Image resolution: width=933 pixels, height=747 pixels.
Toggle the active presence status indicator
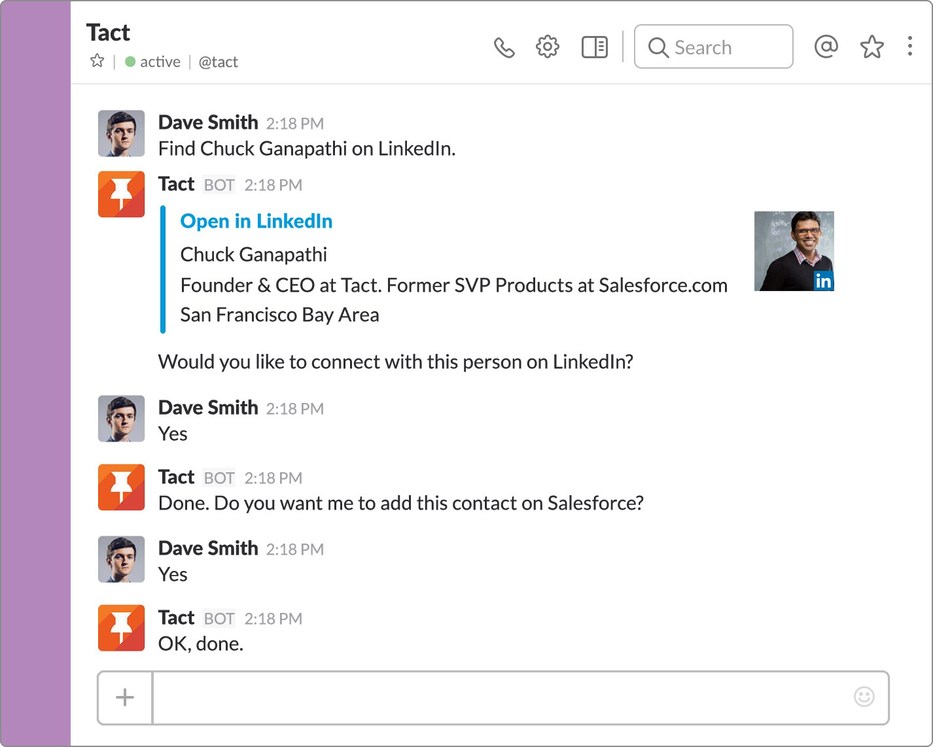tap(129, 62)
